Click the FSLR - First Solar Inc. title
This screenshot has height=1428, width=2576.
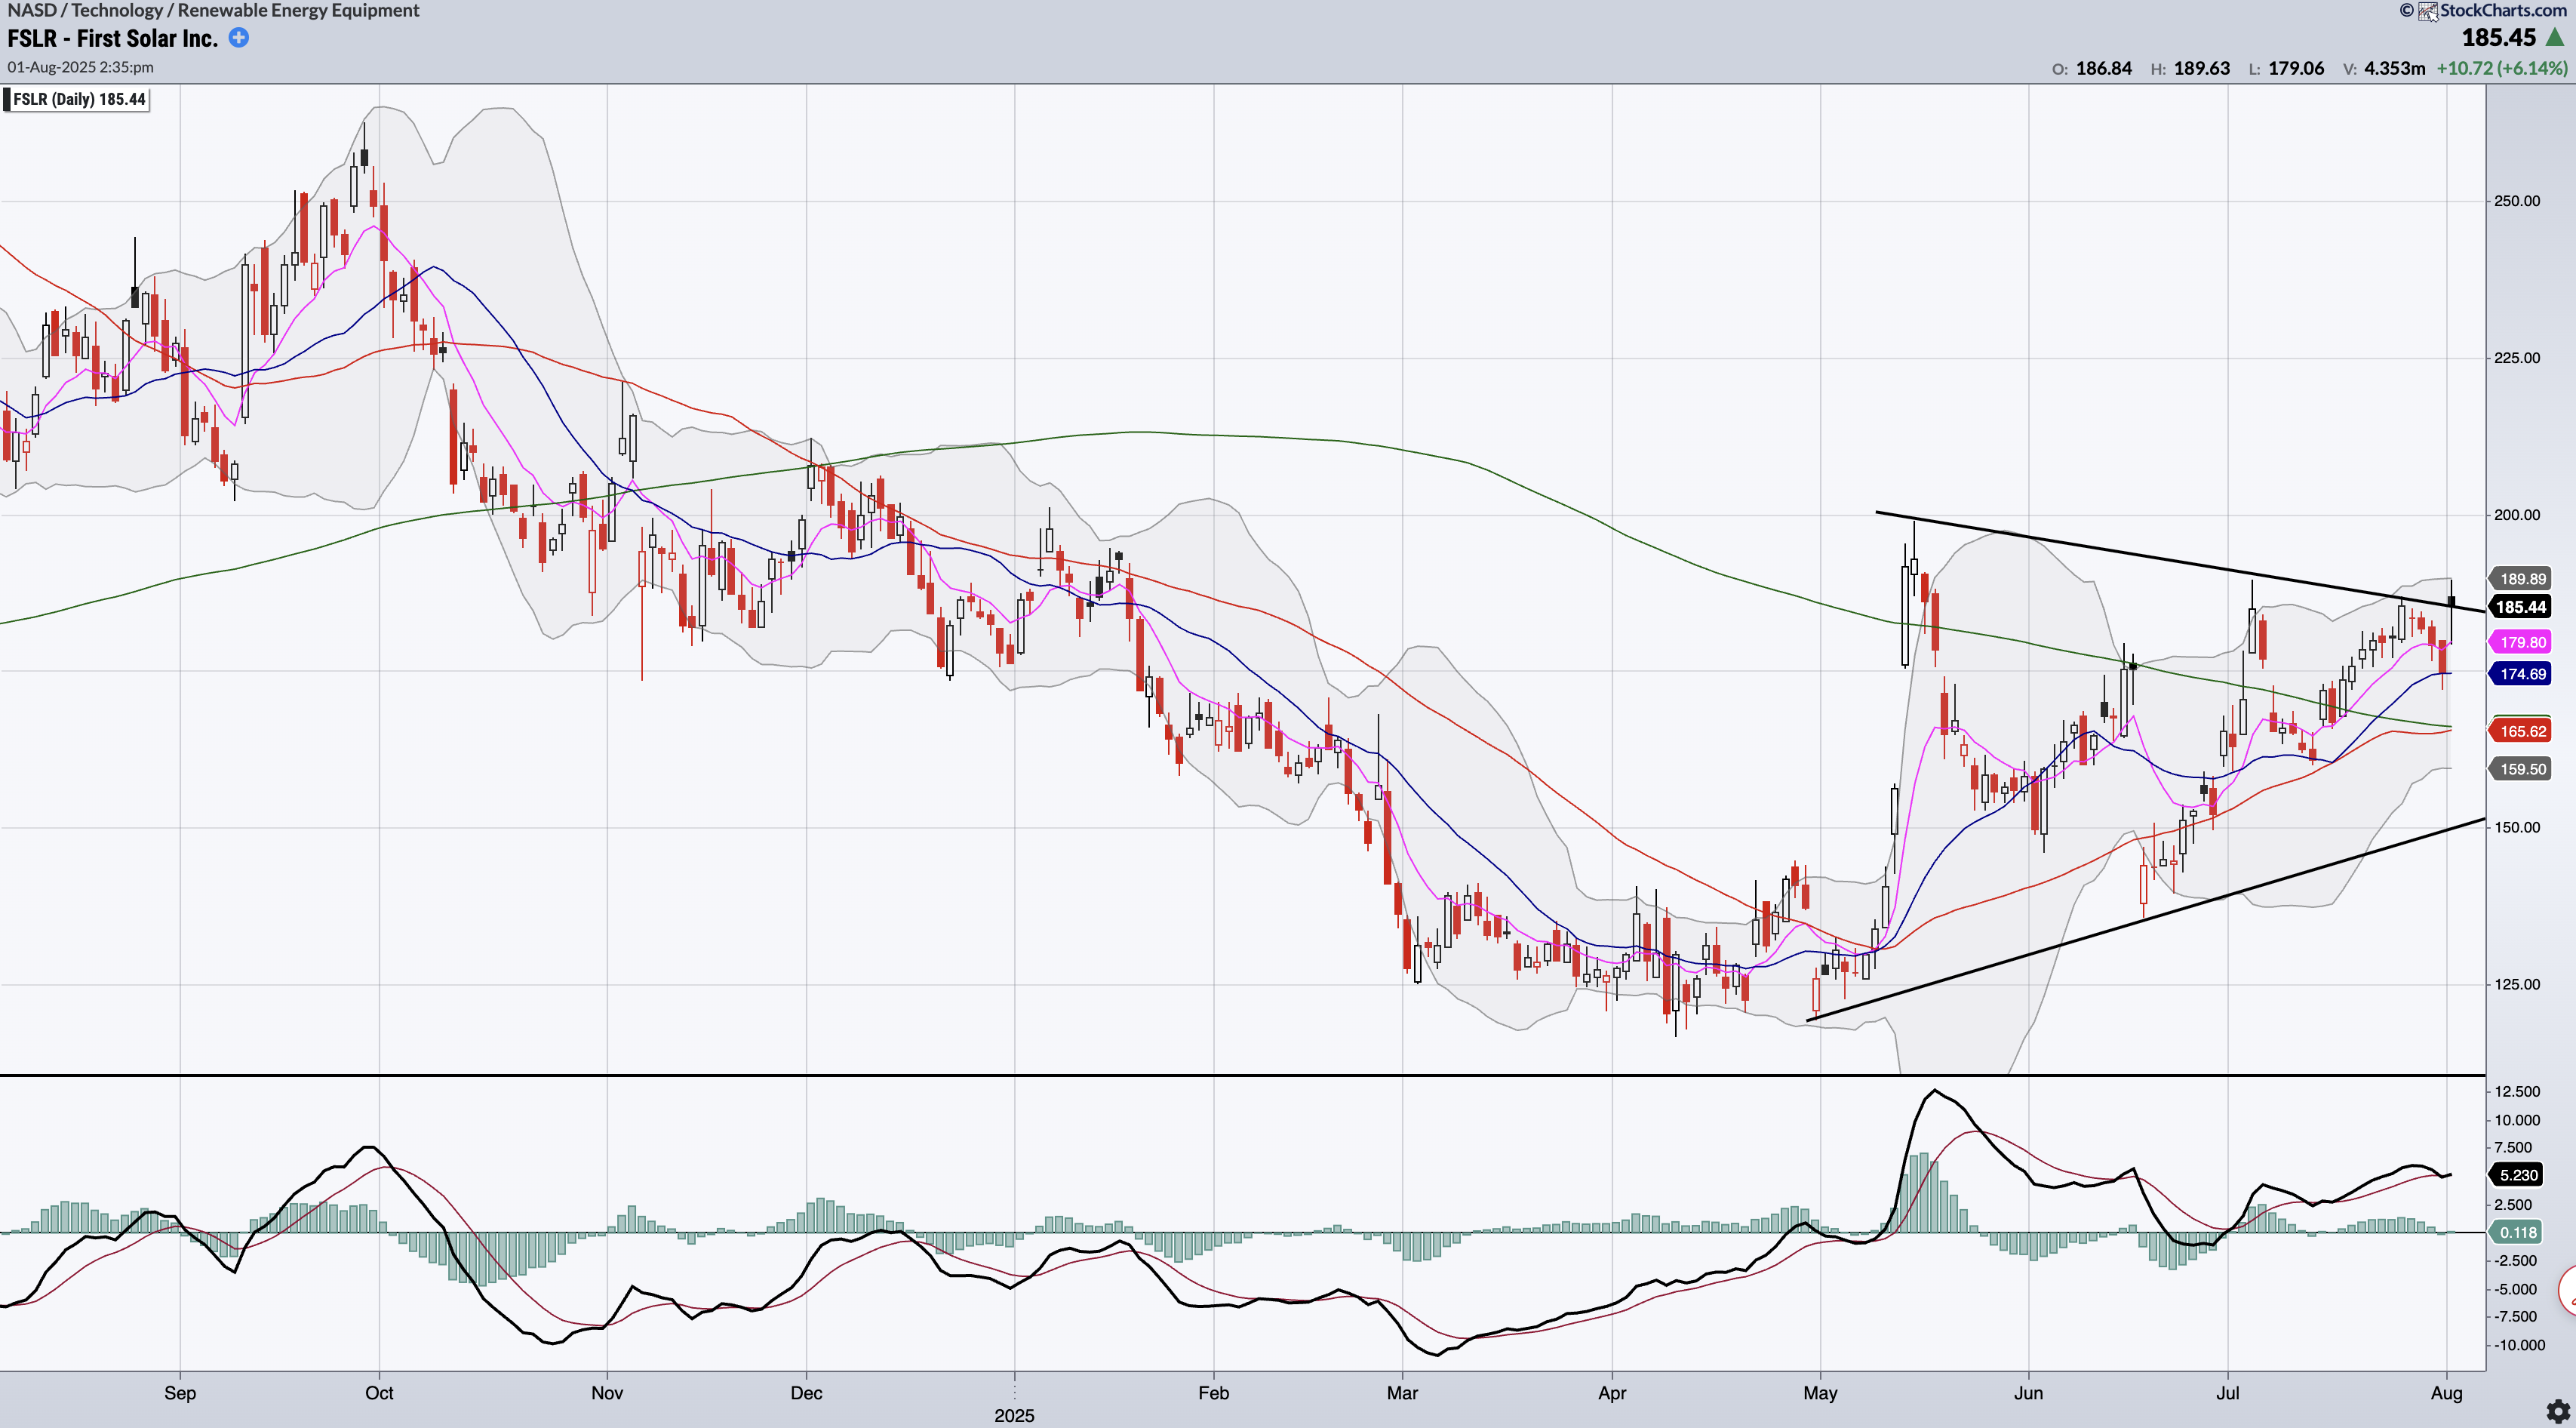[x=112, y=38]
